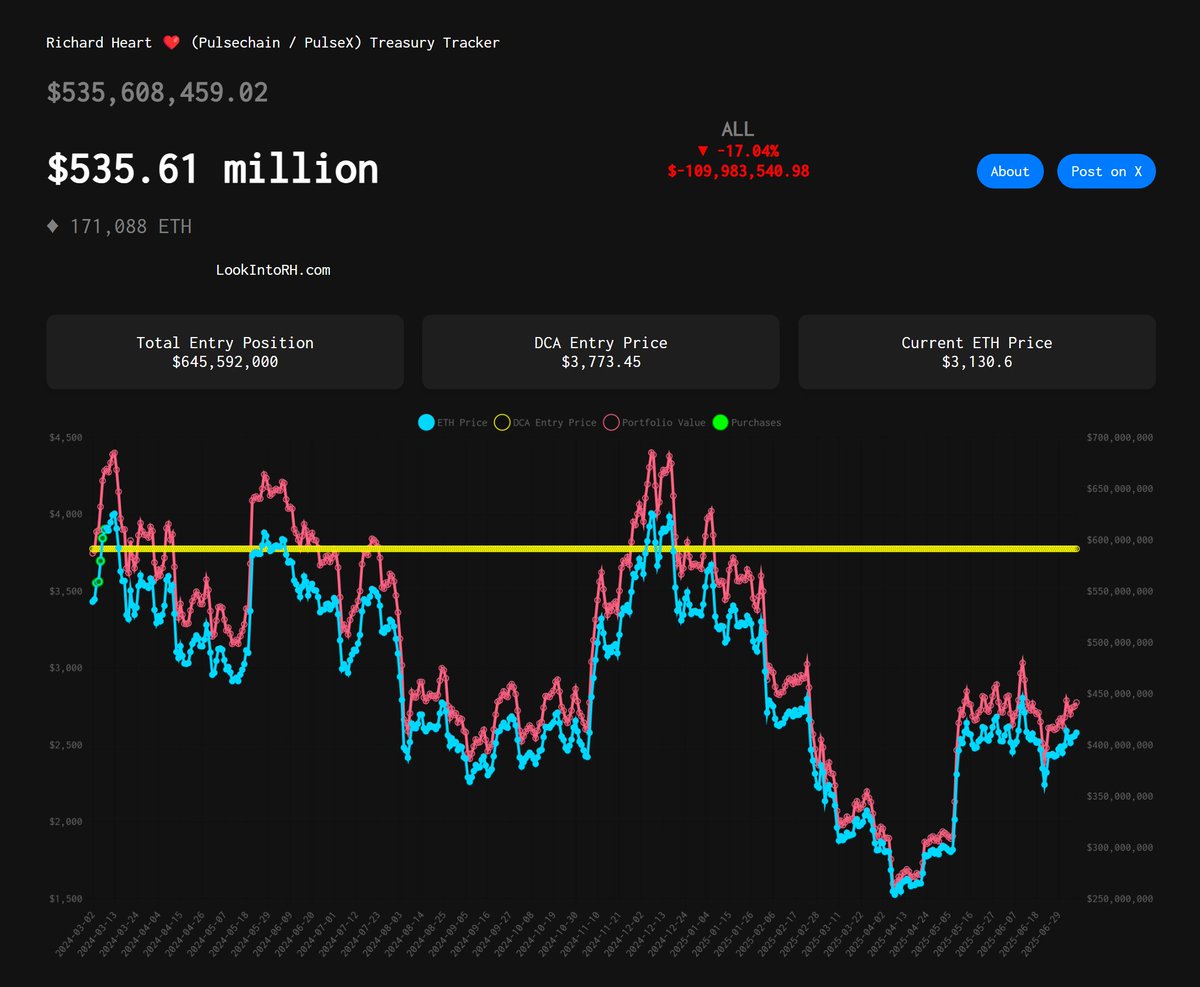This screenshot has width=1200, height=987.
Task: Click the $3,000 left axis label
Action: click(x=66, y=668)
